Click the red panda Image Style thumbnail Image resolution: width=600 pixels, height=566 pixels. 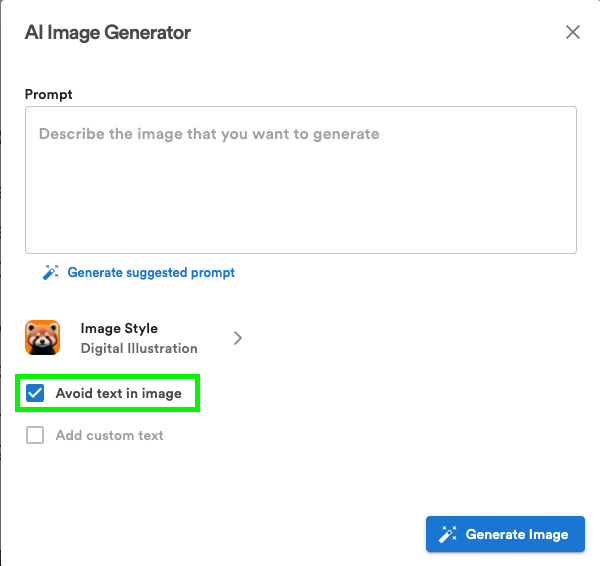(43, 338)
